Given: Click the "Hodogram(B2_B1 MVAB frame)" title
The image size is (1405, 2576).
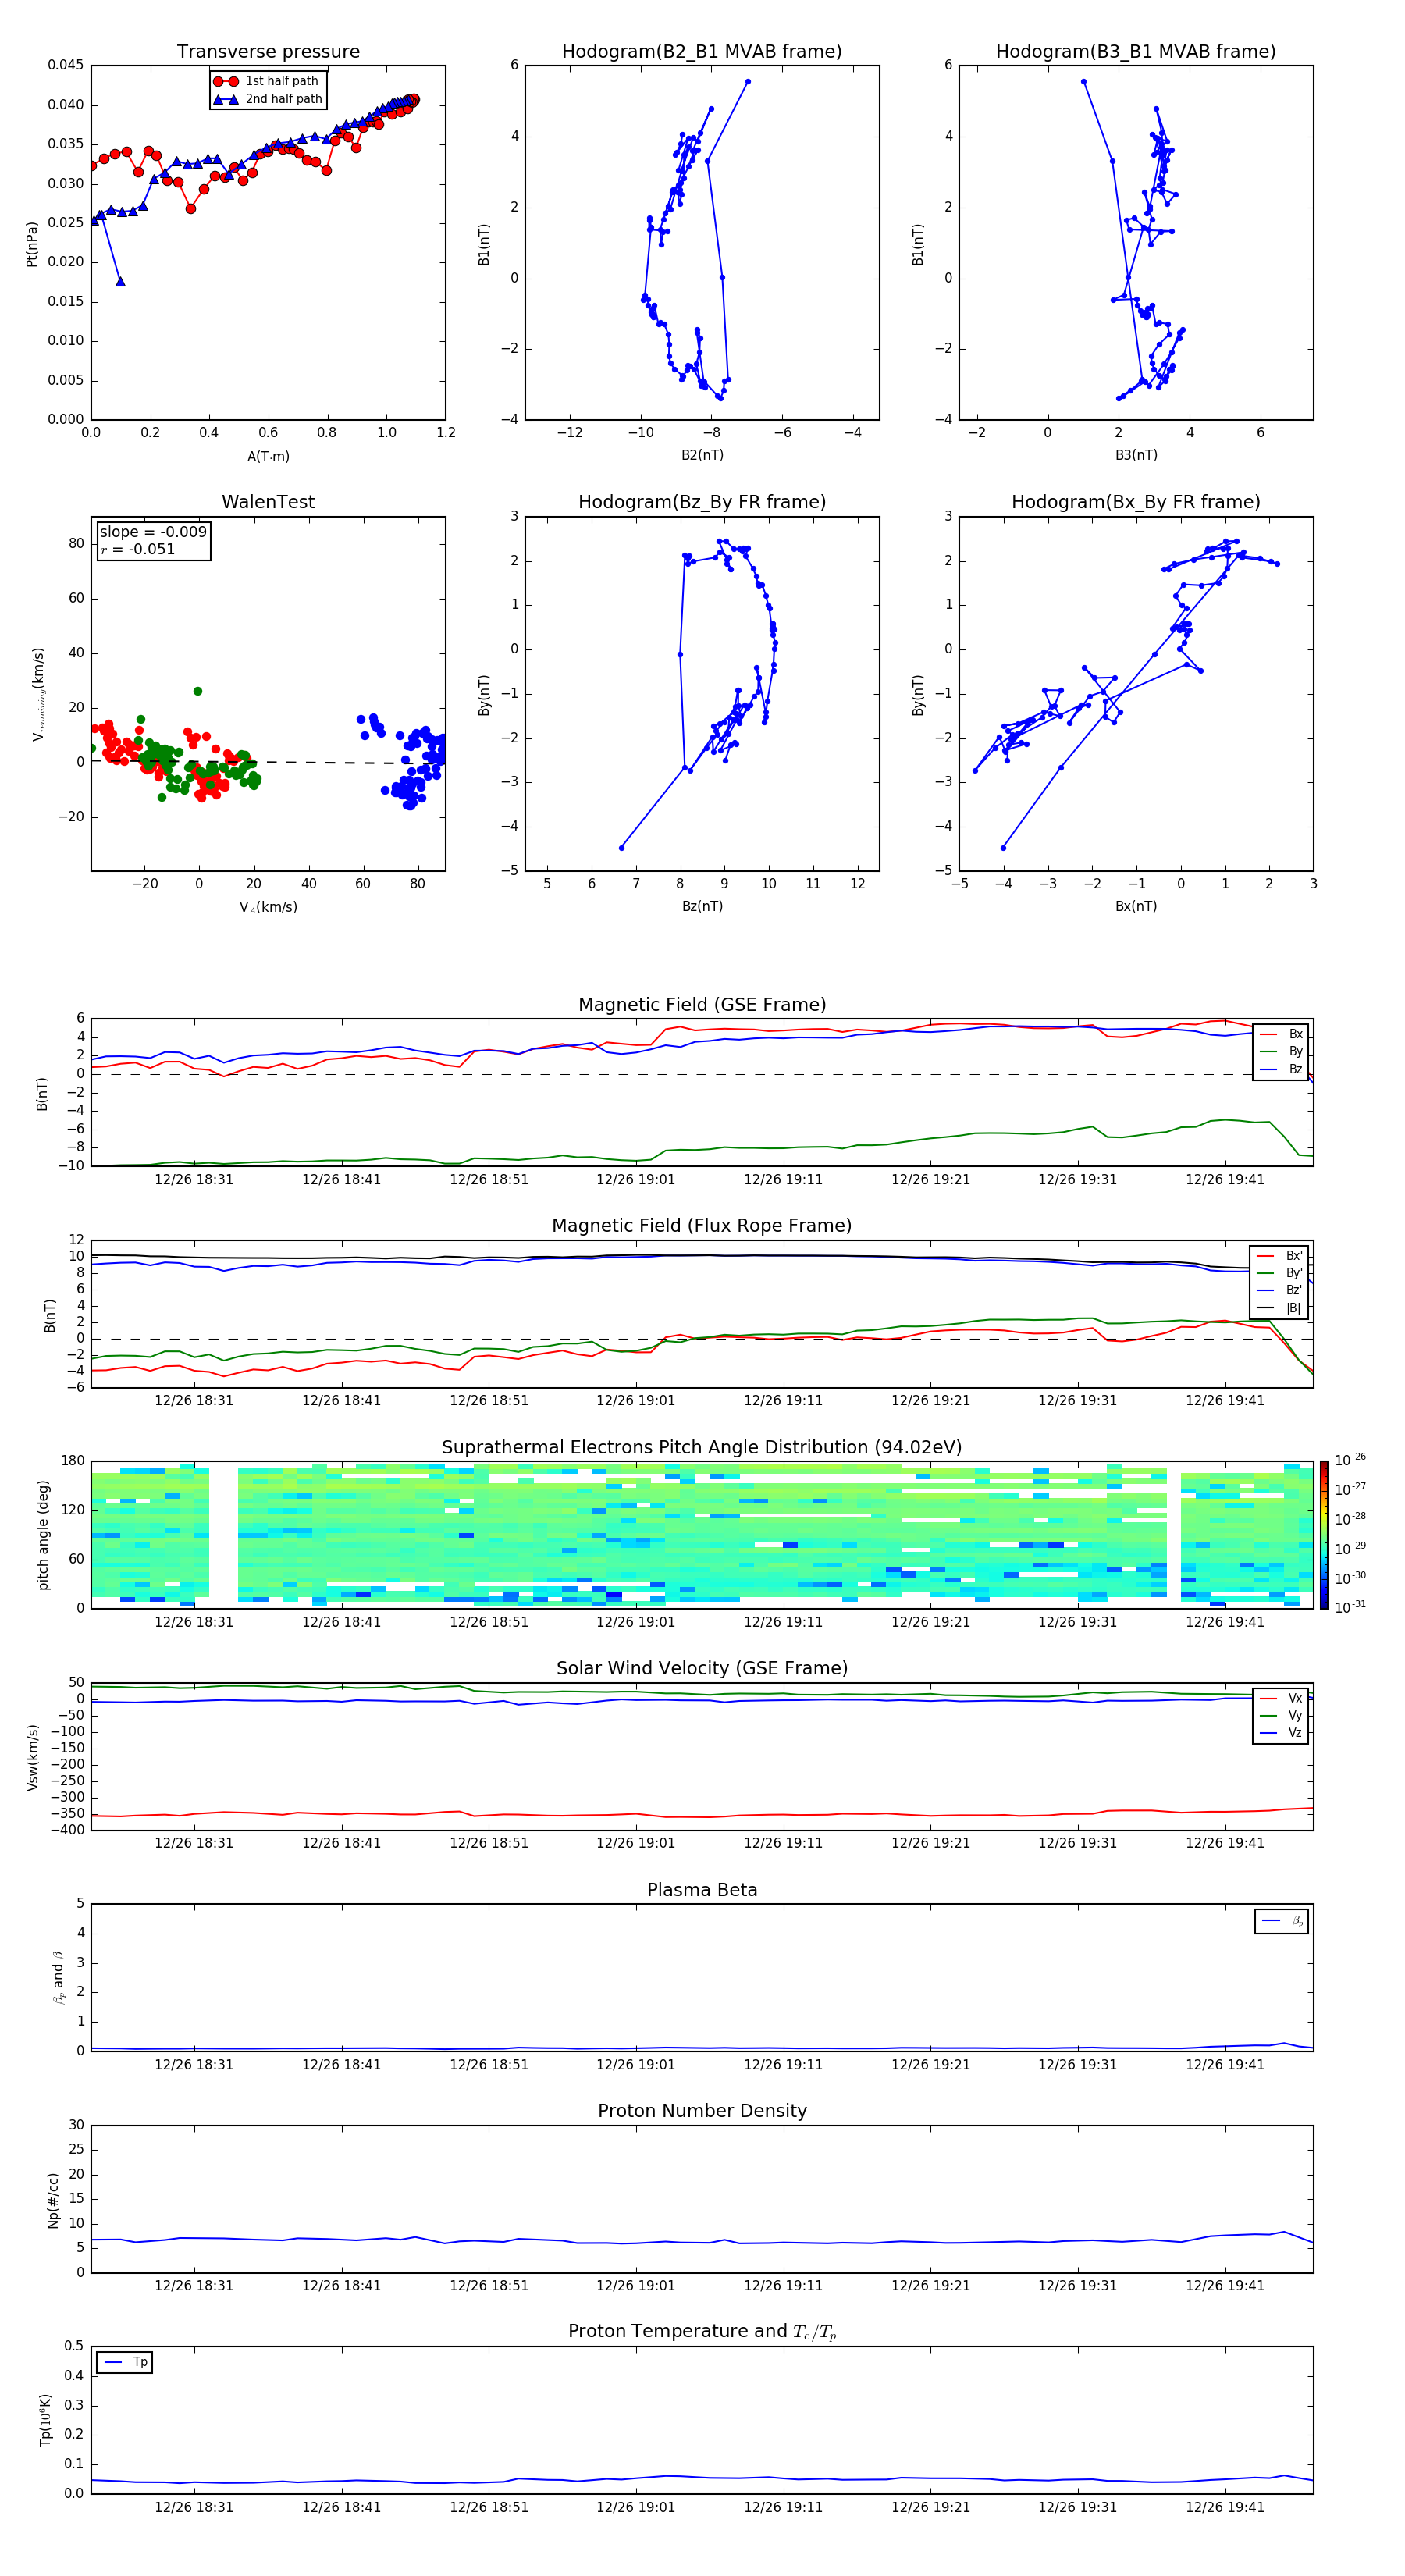Looking at the screenshot, I should click(x=702, y=52).
